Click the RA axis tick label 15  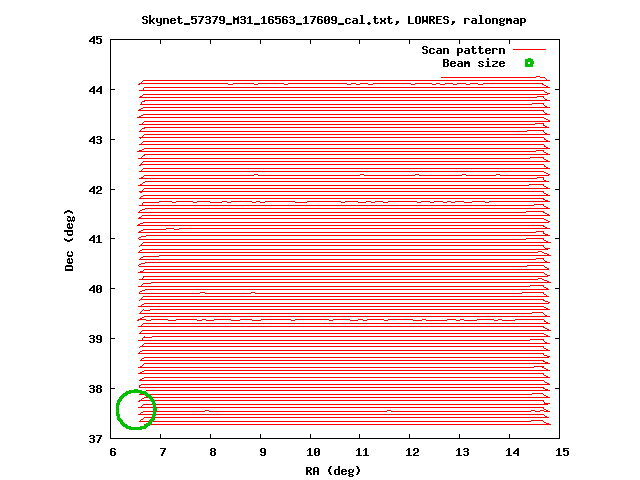[x=562, y=452]
